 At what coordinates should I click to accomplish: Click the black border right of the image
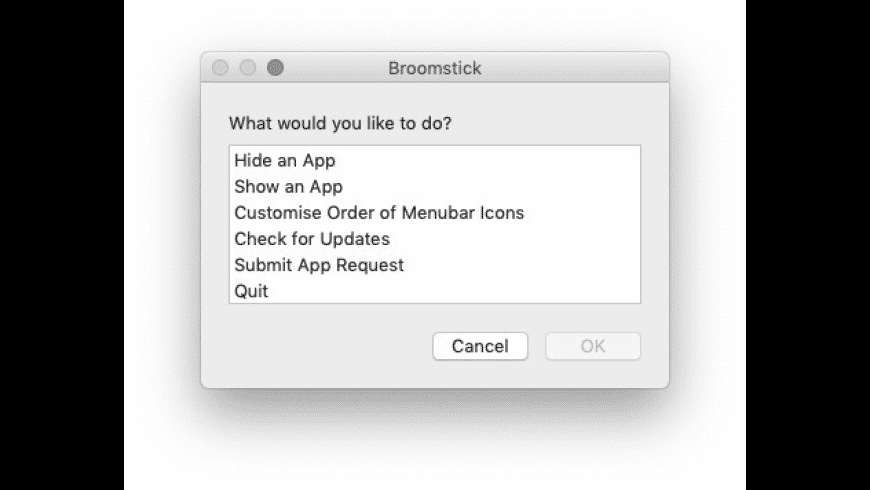click(808, 245)
